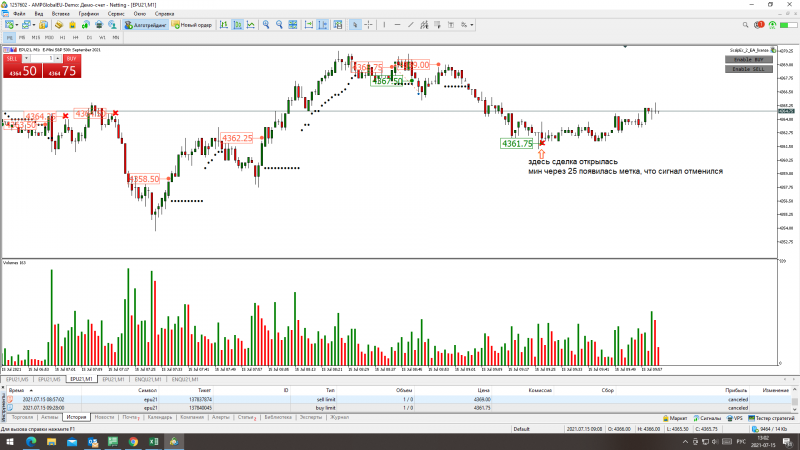Select the H1 timeframe
Image resolution: width=800 pixels, height=450 pixels.
(x=62, y=37)
